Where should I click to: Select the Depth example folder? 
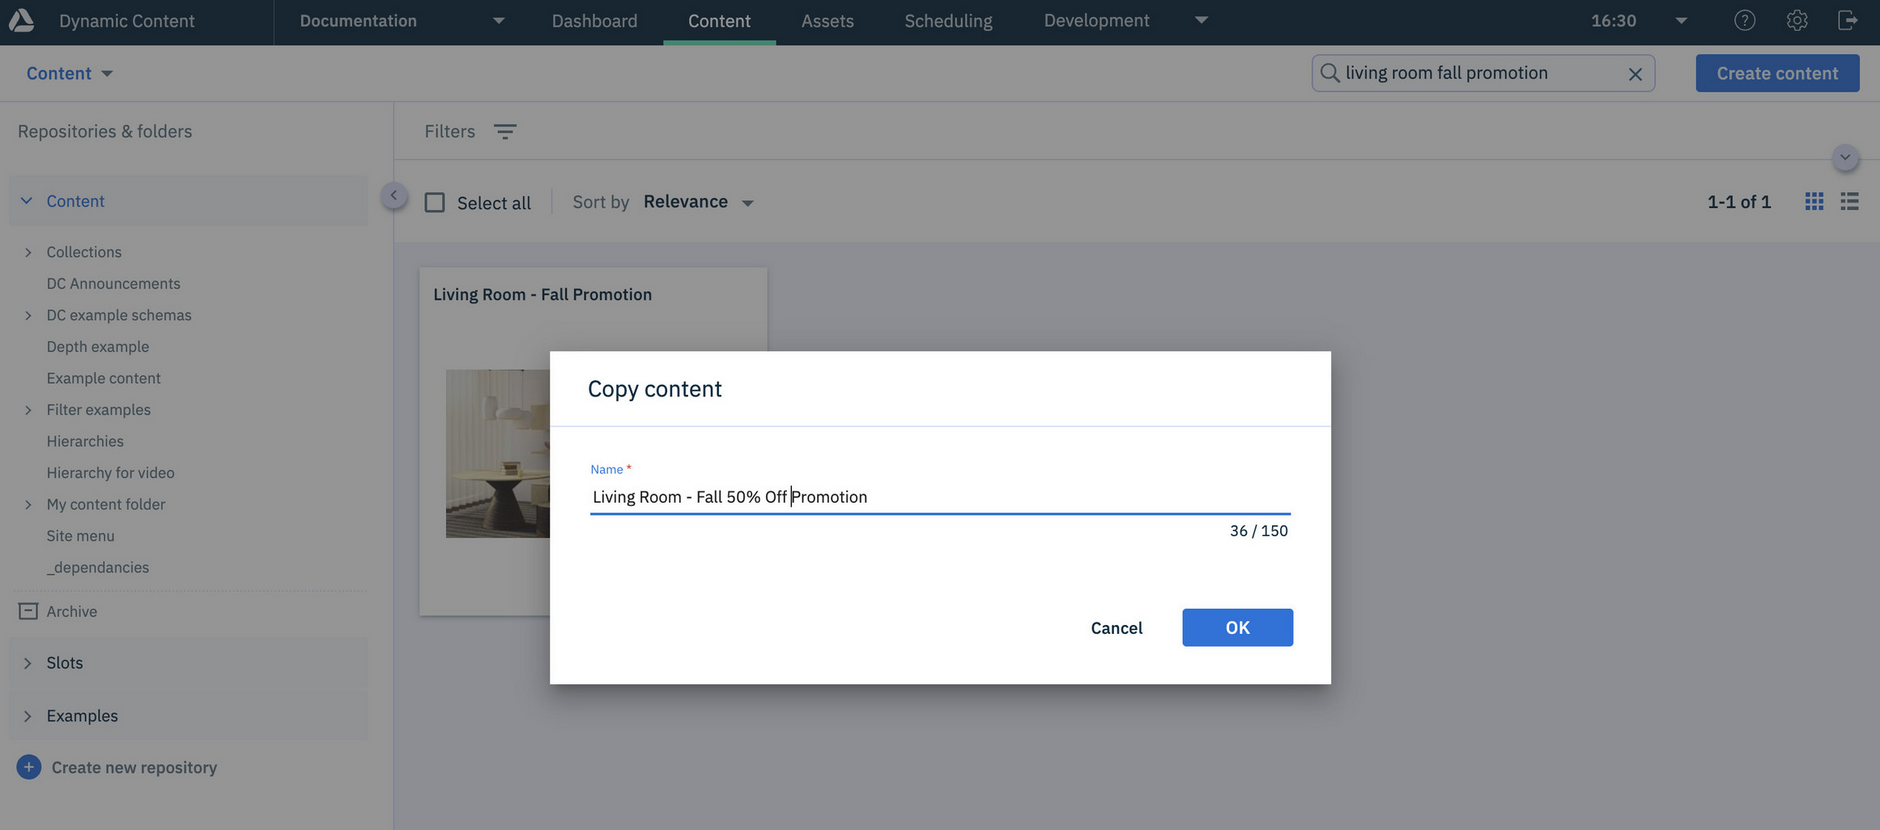click(97, 347)
